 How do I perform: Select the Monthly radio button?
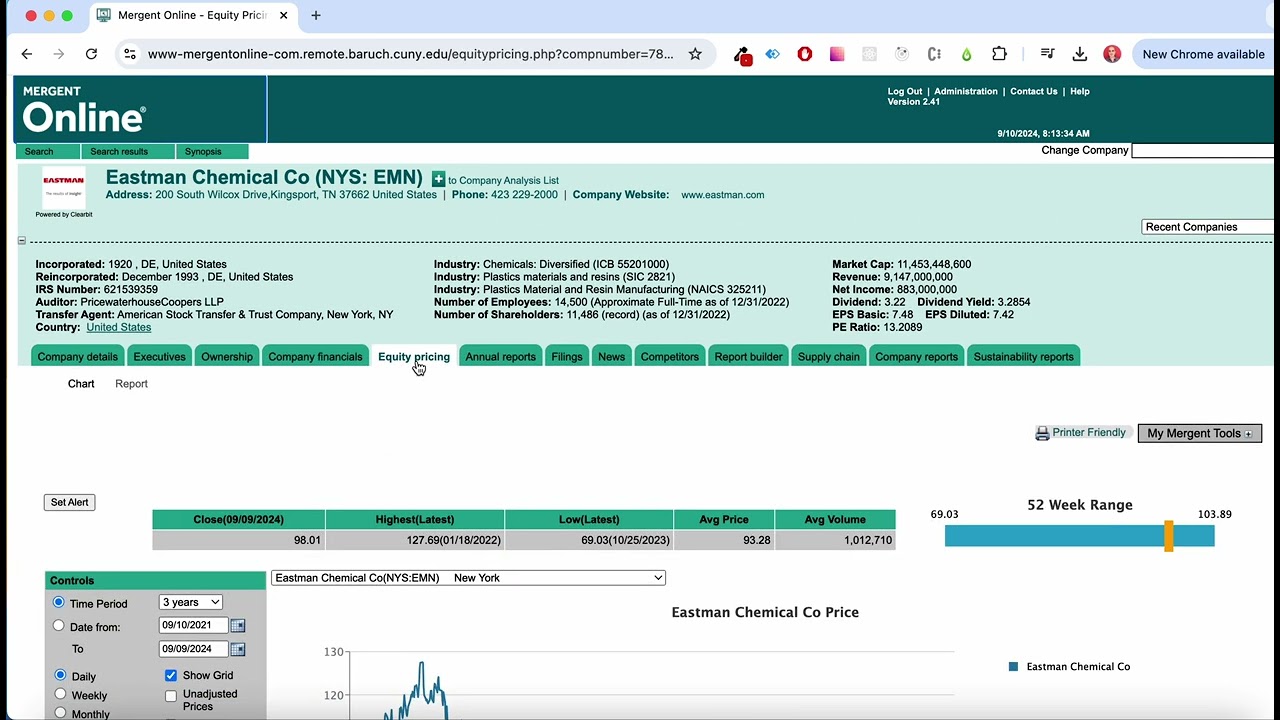point(60,713)
